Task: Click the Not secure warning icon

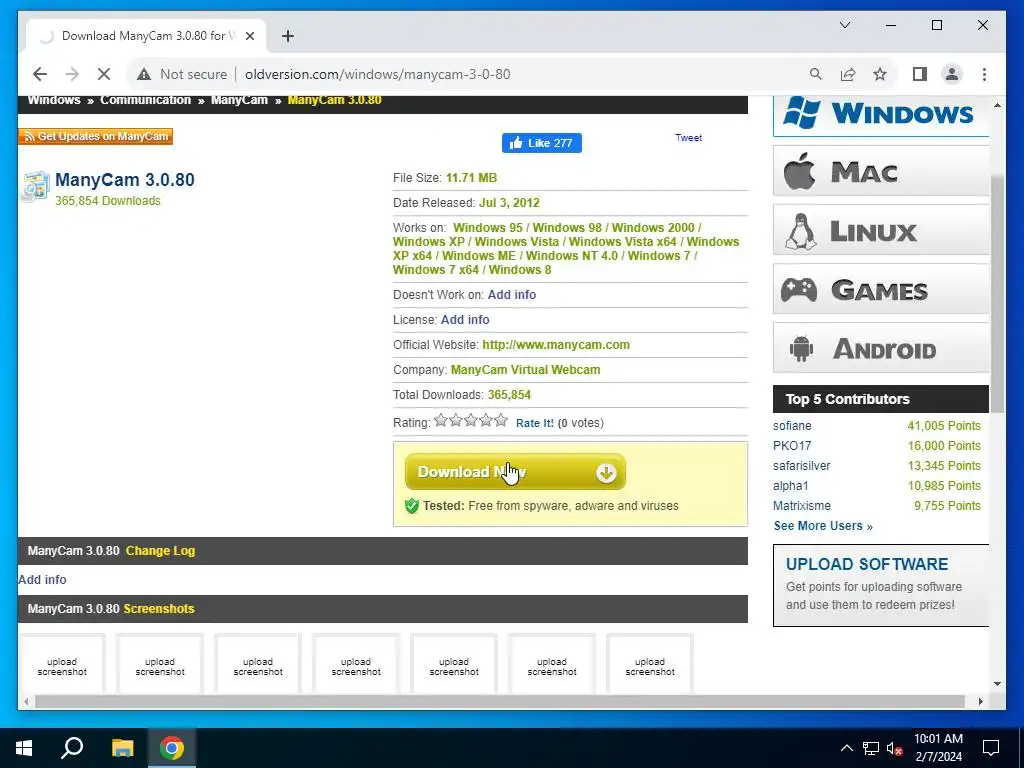Action: pyautogui.click(x=144, y=74)
